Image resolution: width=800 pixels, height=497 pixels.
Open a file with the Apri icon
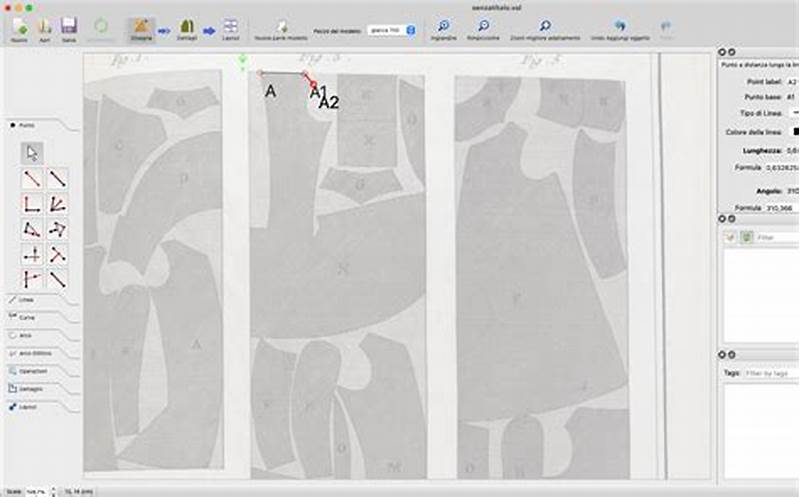44,27
